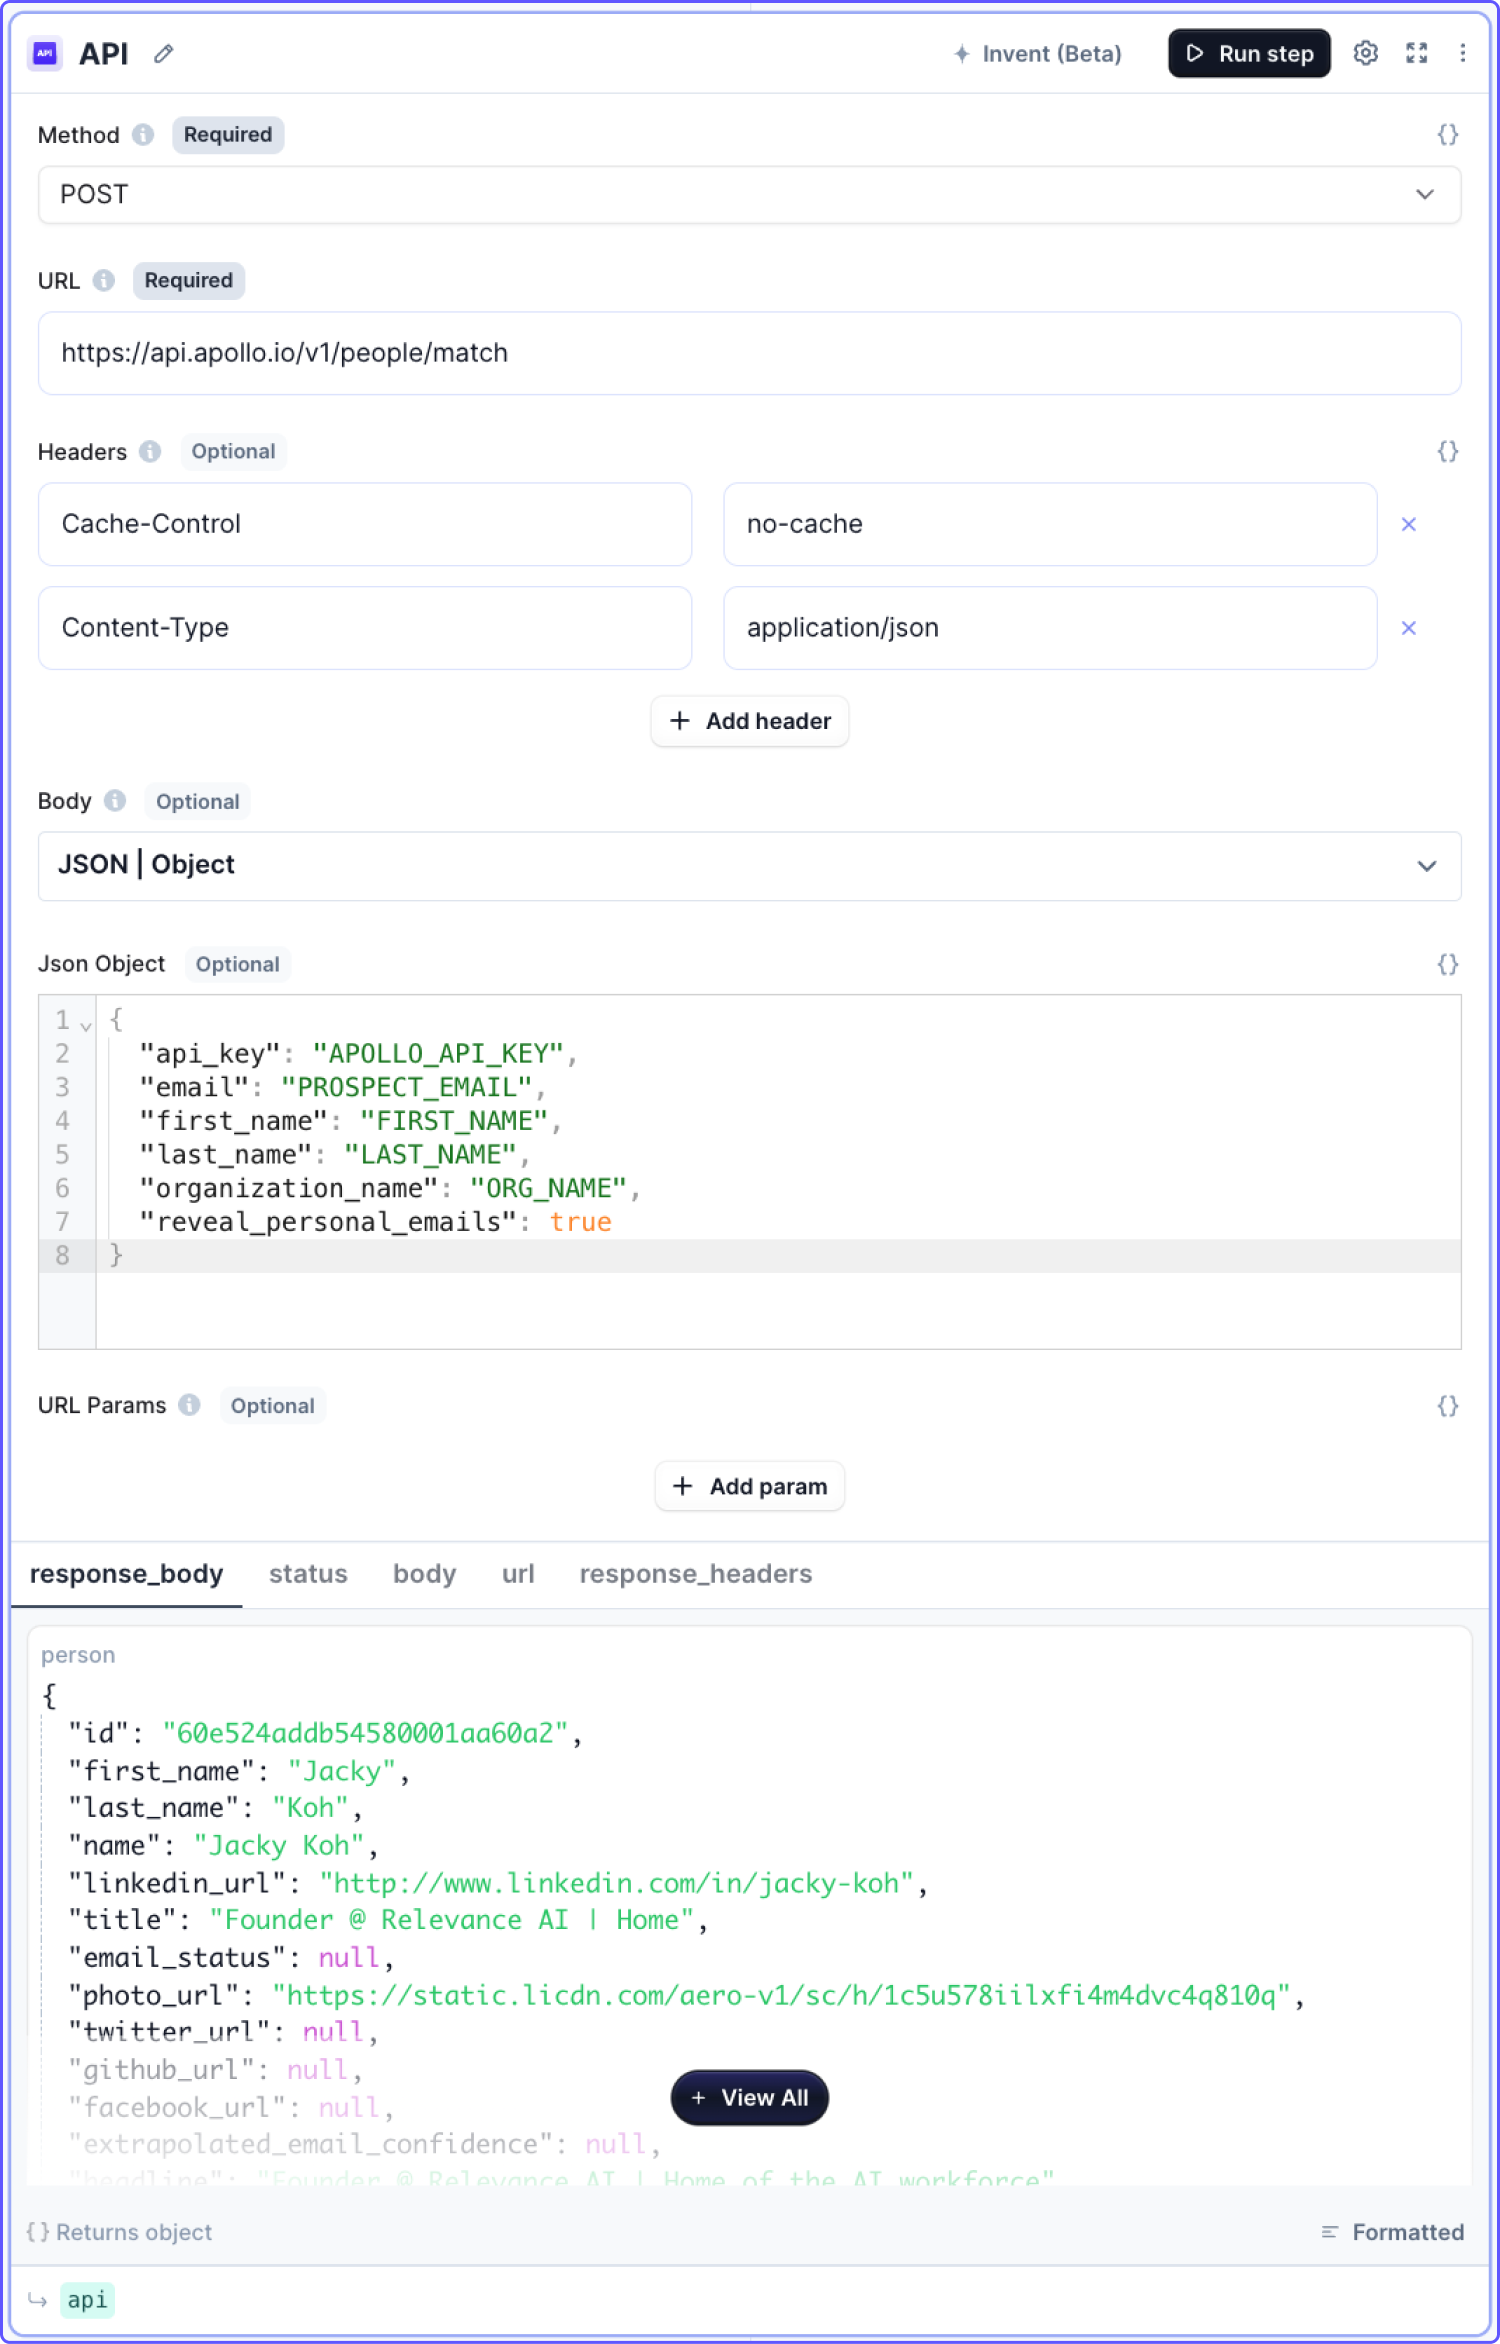This screenshot has width=1500, height=2344.
Task: Toggle variable braces for Json Object
Action: tap(1447, 965)
